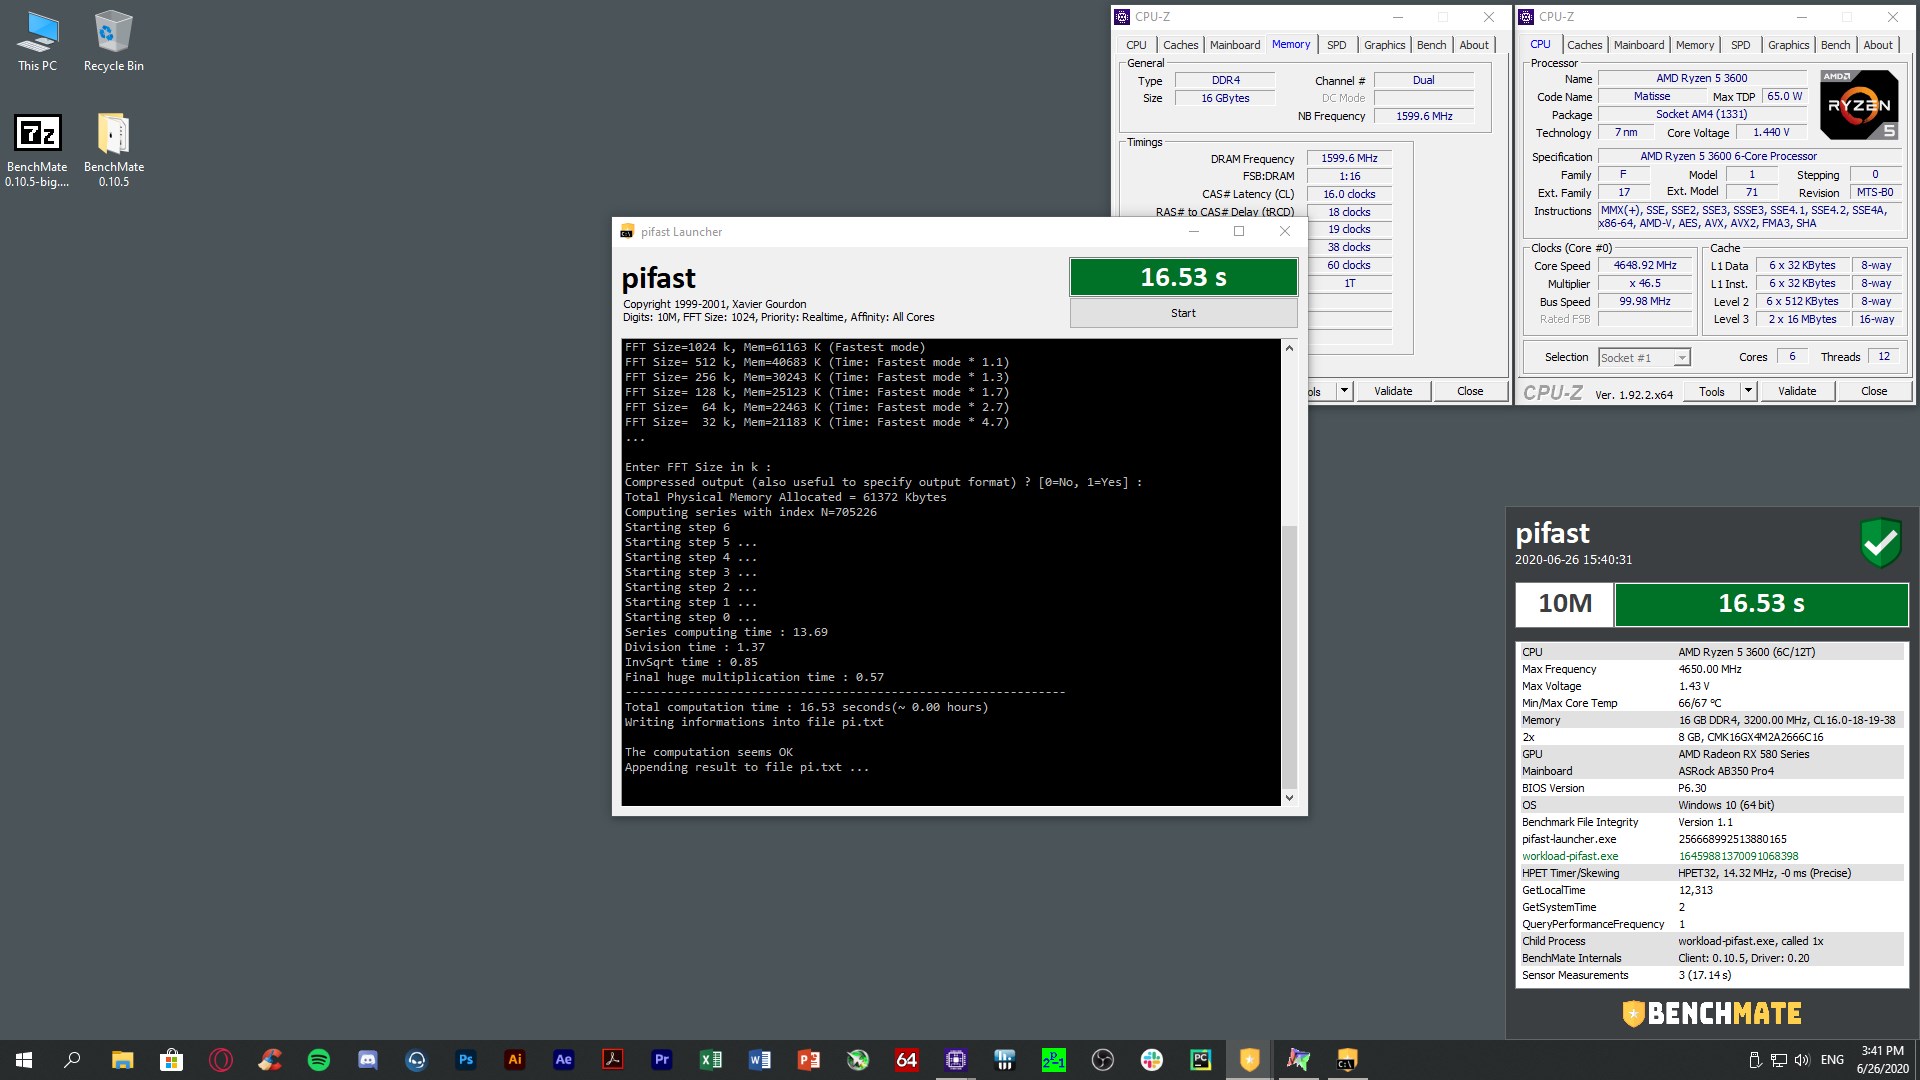Open PyCharm from taskbar

pyautogui.click(x=1200, y=1060)
